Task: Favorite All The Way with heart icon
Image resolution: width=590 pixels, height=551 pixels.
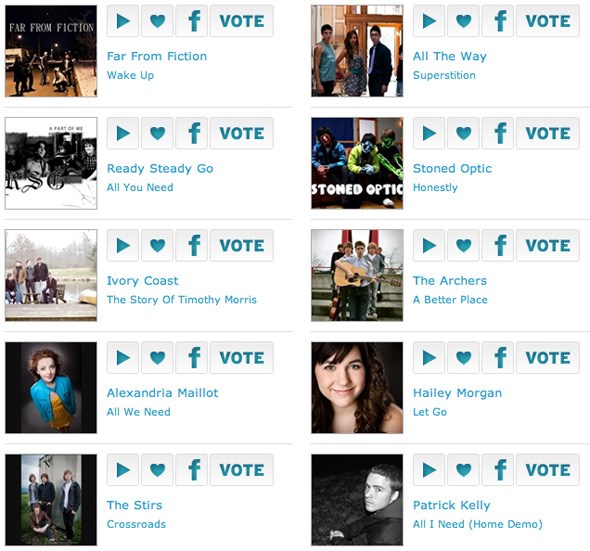Action: (x=463, y=21)
